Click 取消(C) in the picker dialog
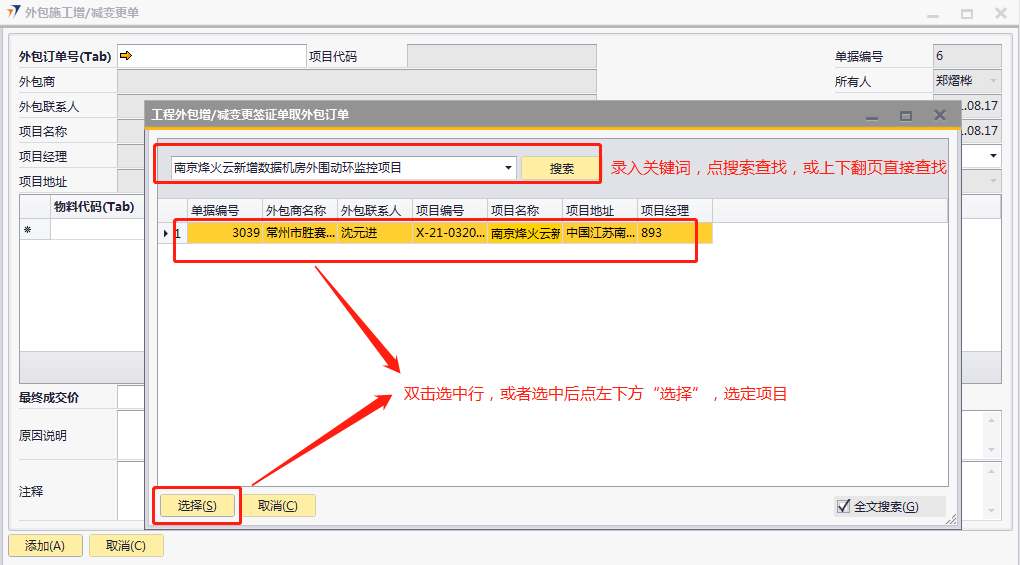The image size is (1020, 565). 278,506
